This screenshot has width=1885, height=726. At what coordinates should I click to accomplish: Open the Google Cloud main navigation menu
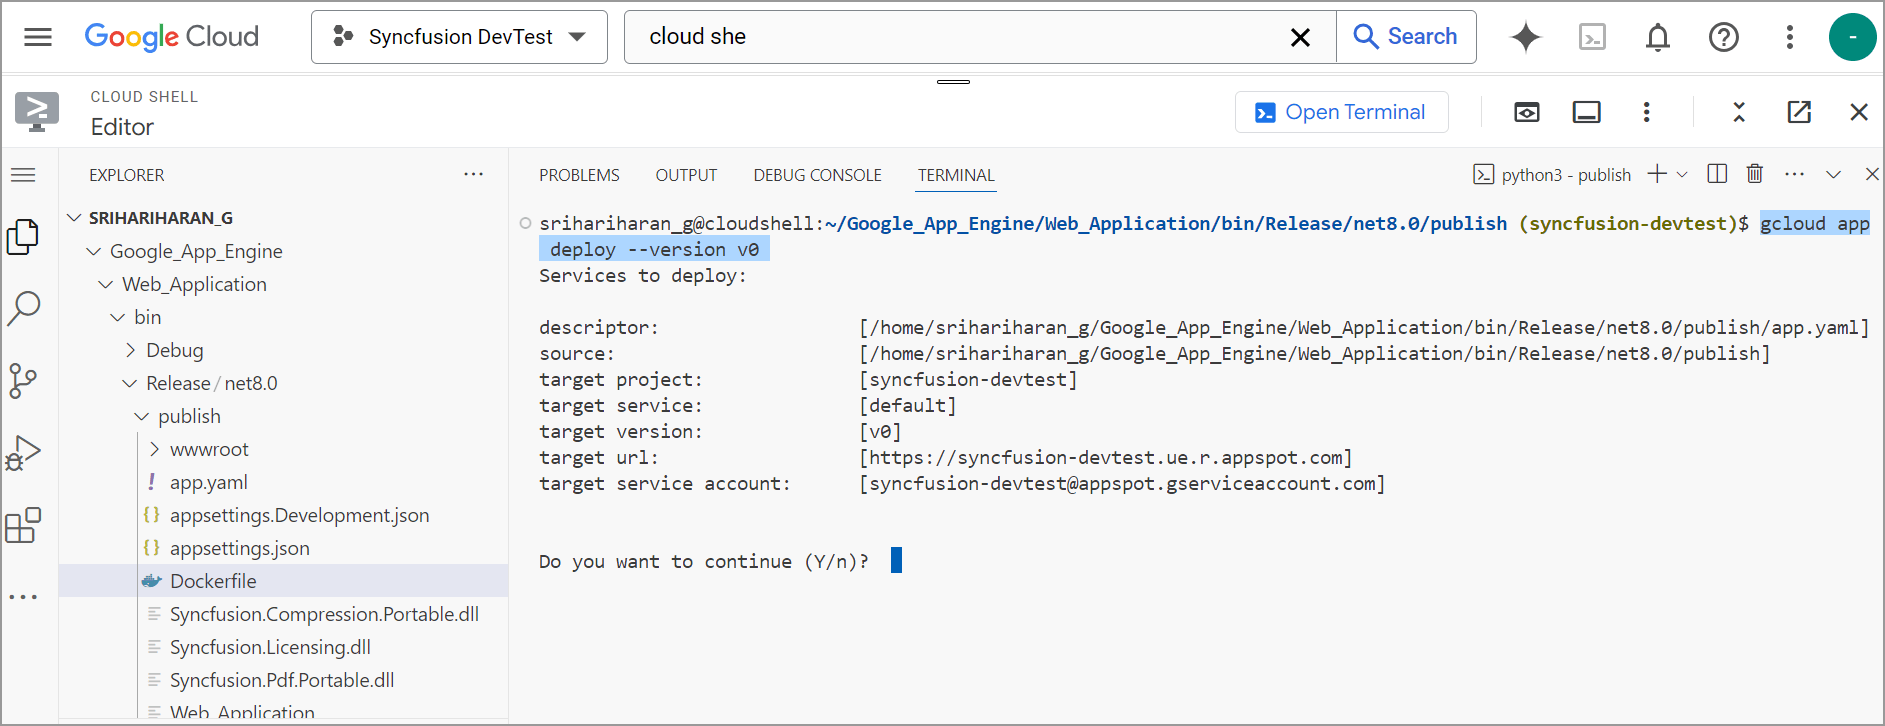38,37
